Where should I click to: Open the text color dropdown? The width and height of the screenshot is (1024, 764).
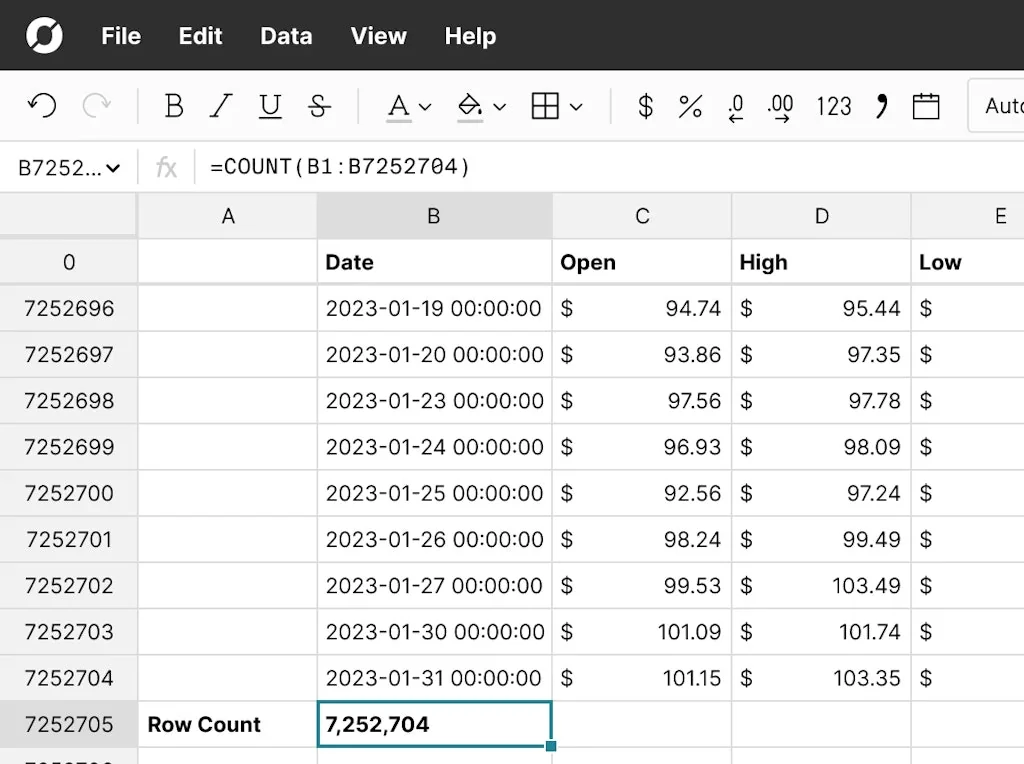[x=409, y=106]
